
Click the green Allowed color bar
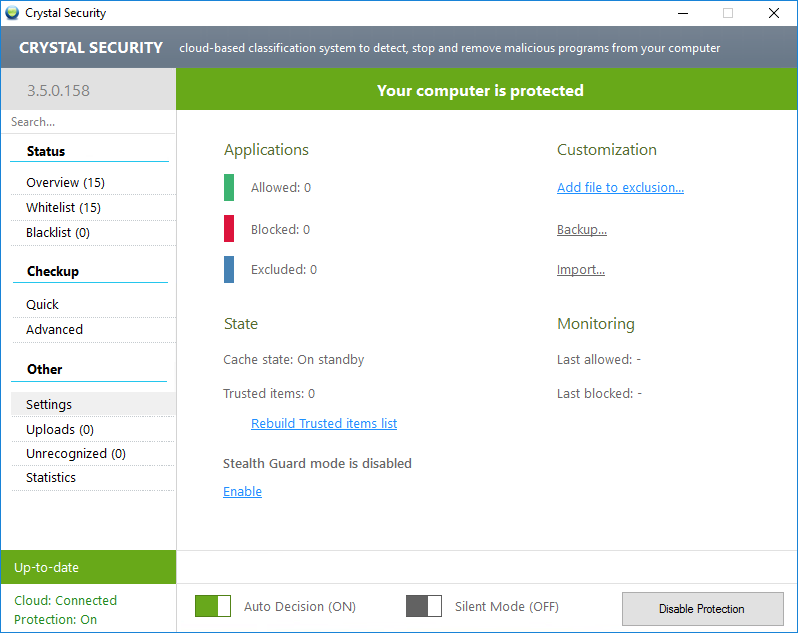[x=229, y=187]
